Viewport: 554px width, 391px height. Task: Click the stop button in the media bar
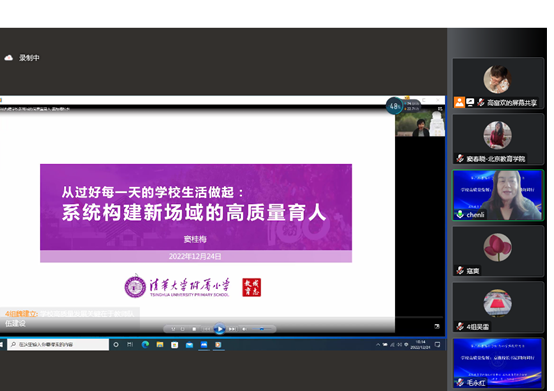point(194,329)
